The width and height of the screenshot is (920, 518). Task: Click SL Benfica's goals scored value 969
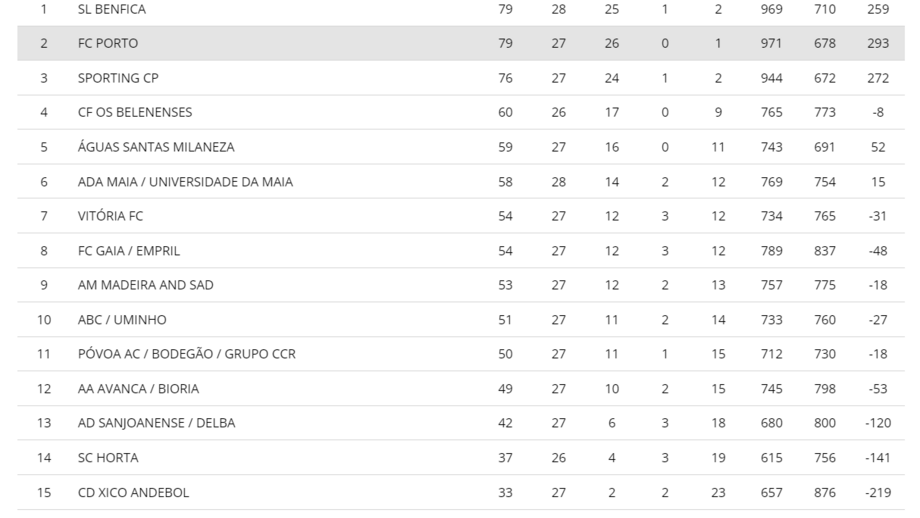772,9
